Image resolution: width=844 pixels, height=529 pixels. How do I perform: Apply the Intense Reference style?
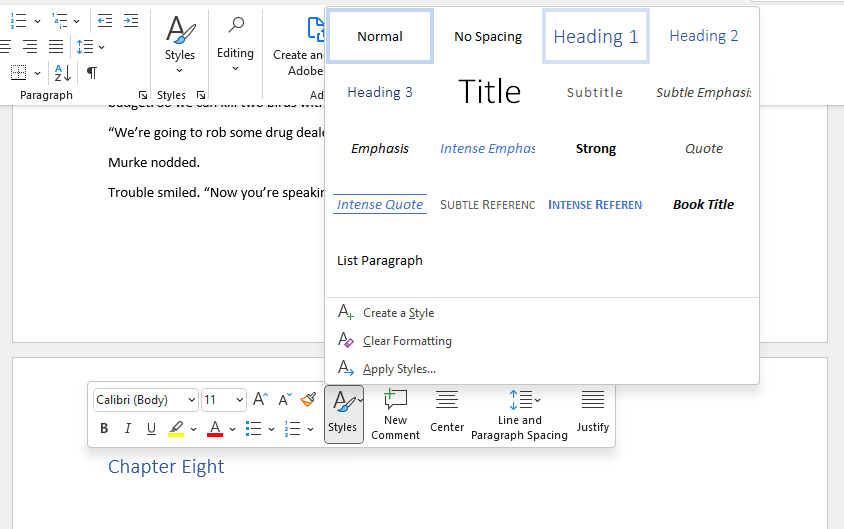coord(596,204)
